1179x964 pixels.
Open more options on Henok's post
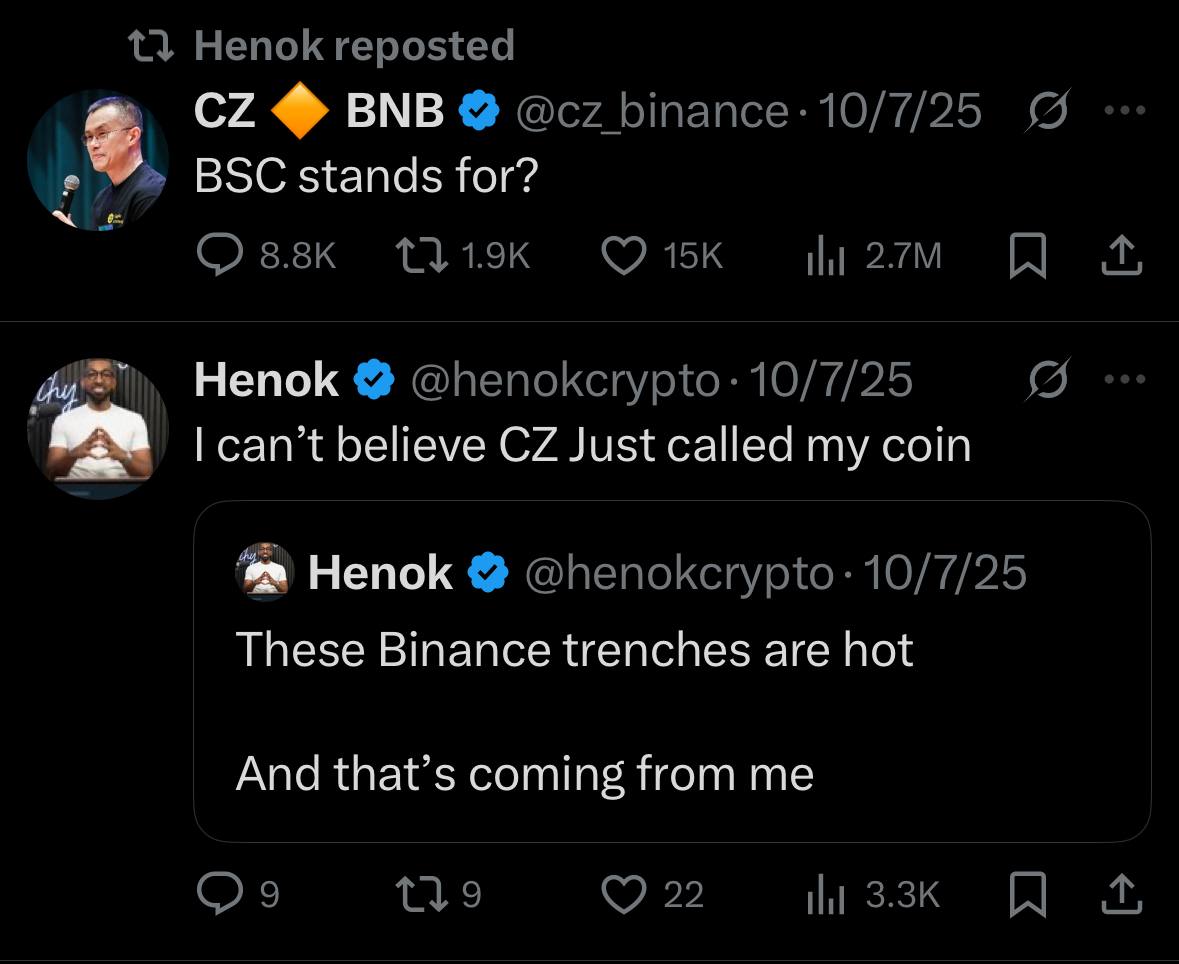[1126, 379]
